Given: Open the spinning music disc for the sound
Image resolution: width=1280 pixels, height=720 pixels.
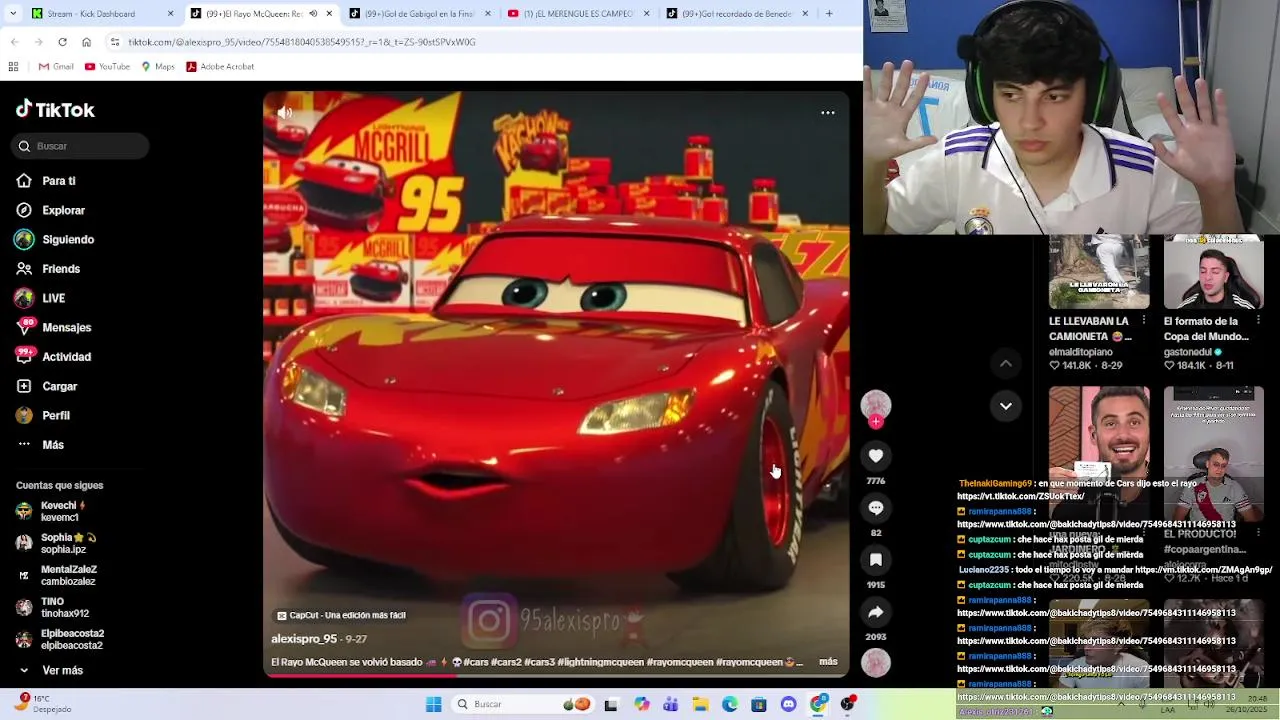Looking at the screenshot, I should [876, 663].
